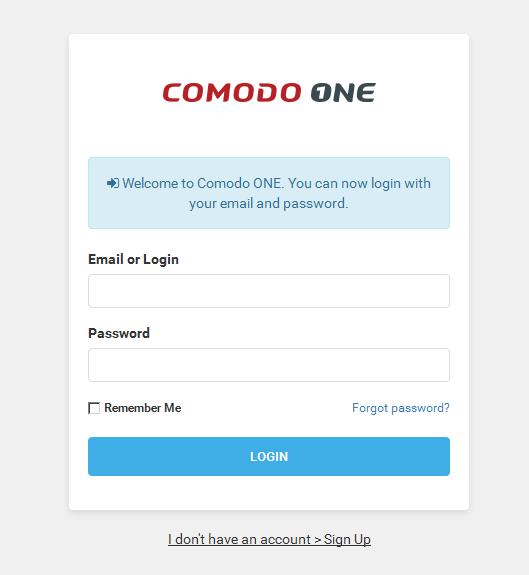Follow the Sign Up link
Screen dimensions: 529x575
point(347,539)
